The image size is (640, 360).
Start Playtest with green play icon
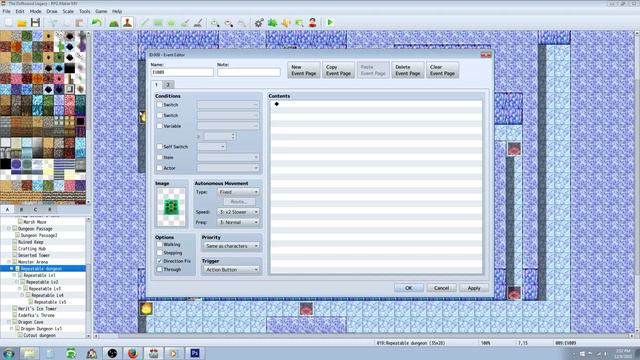click(330, 23)
